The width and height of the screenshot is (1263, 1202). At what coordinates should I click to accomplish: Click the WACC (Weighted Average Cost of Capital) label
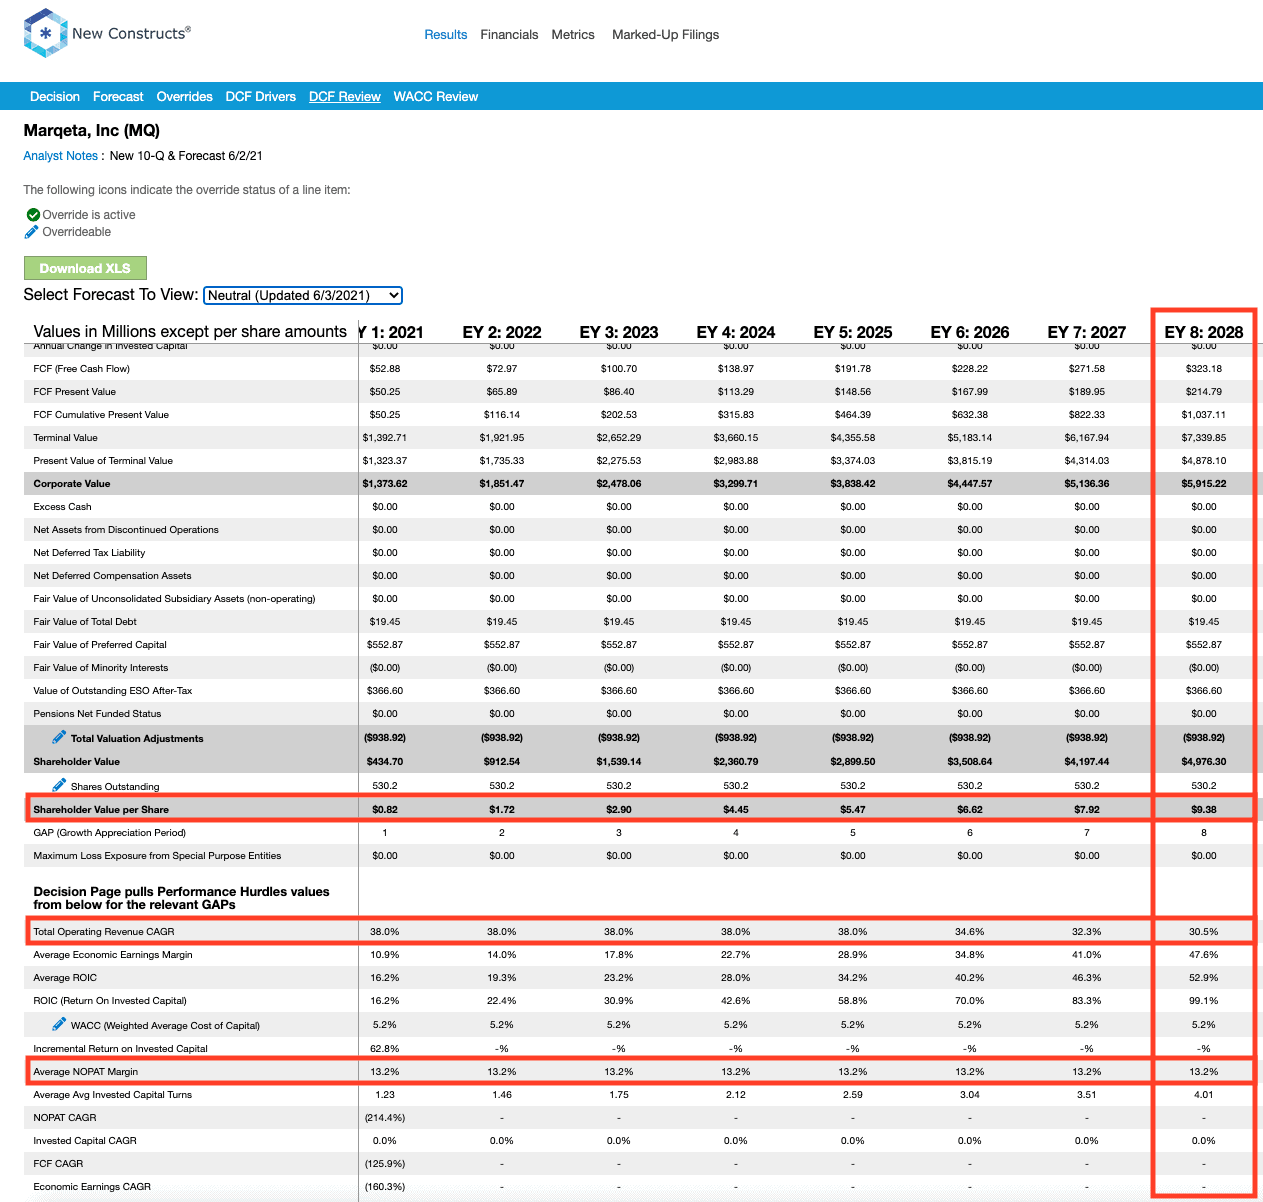coord(165,1025)
